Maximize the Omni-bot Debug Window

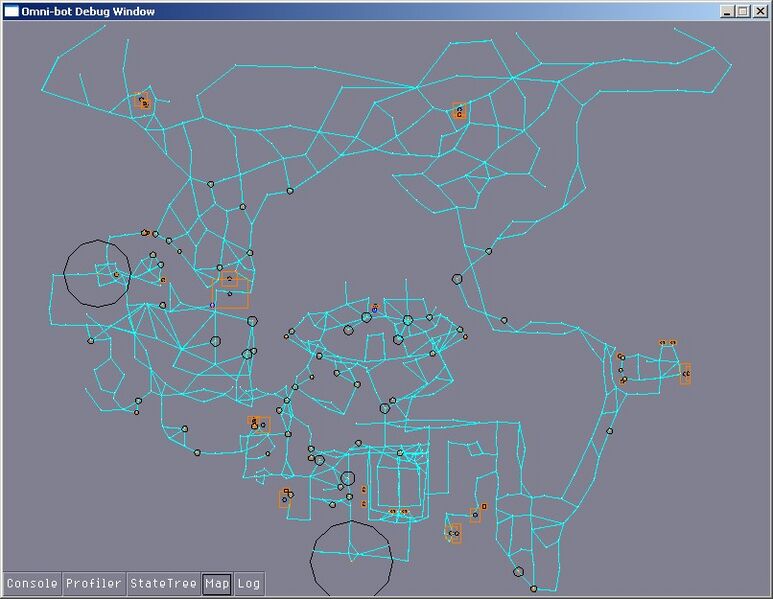[x=742, y=11]
